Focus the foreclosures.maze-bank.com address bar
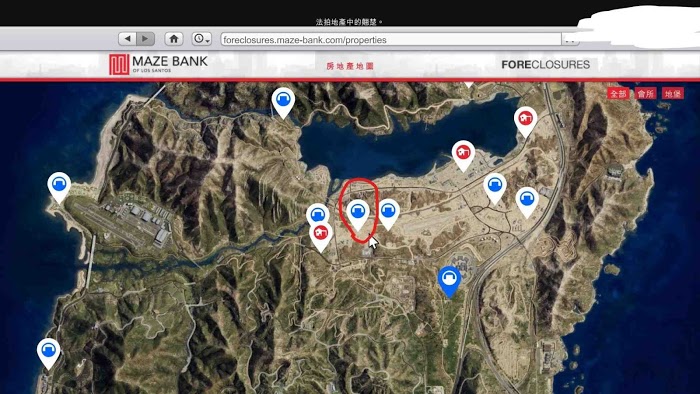Screen dimensions: 700x394 pos(391,40)
